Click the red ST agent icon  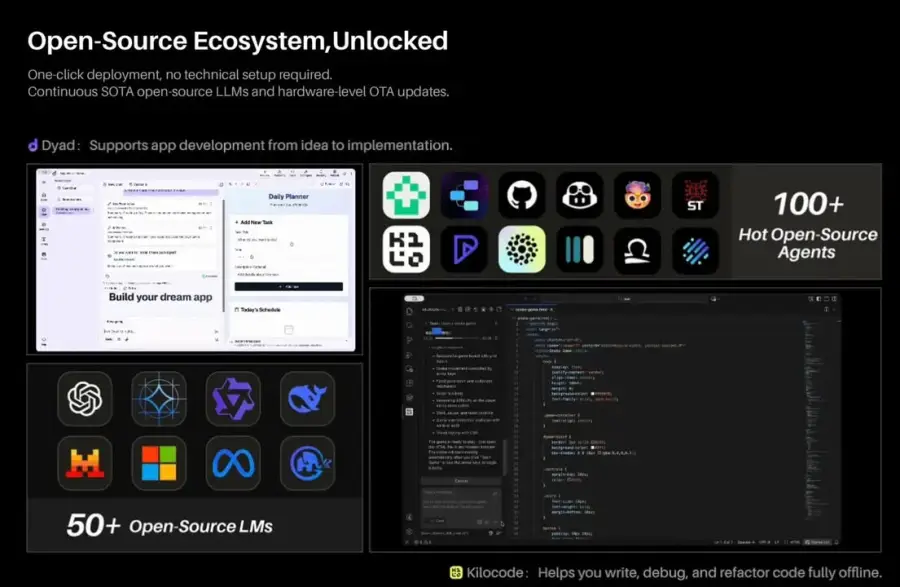pyautogui.click(x=695, y=195)
